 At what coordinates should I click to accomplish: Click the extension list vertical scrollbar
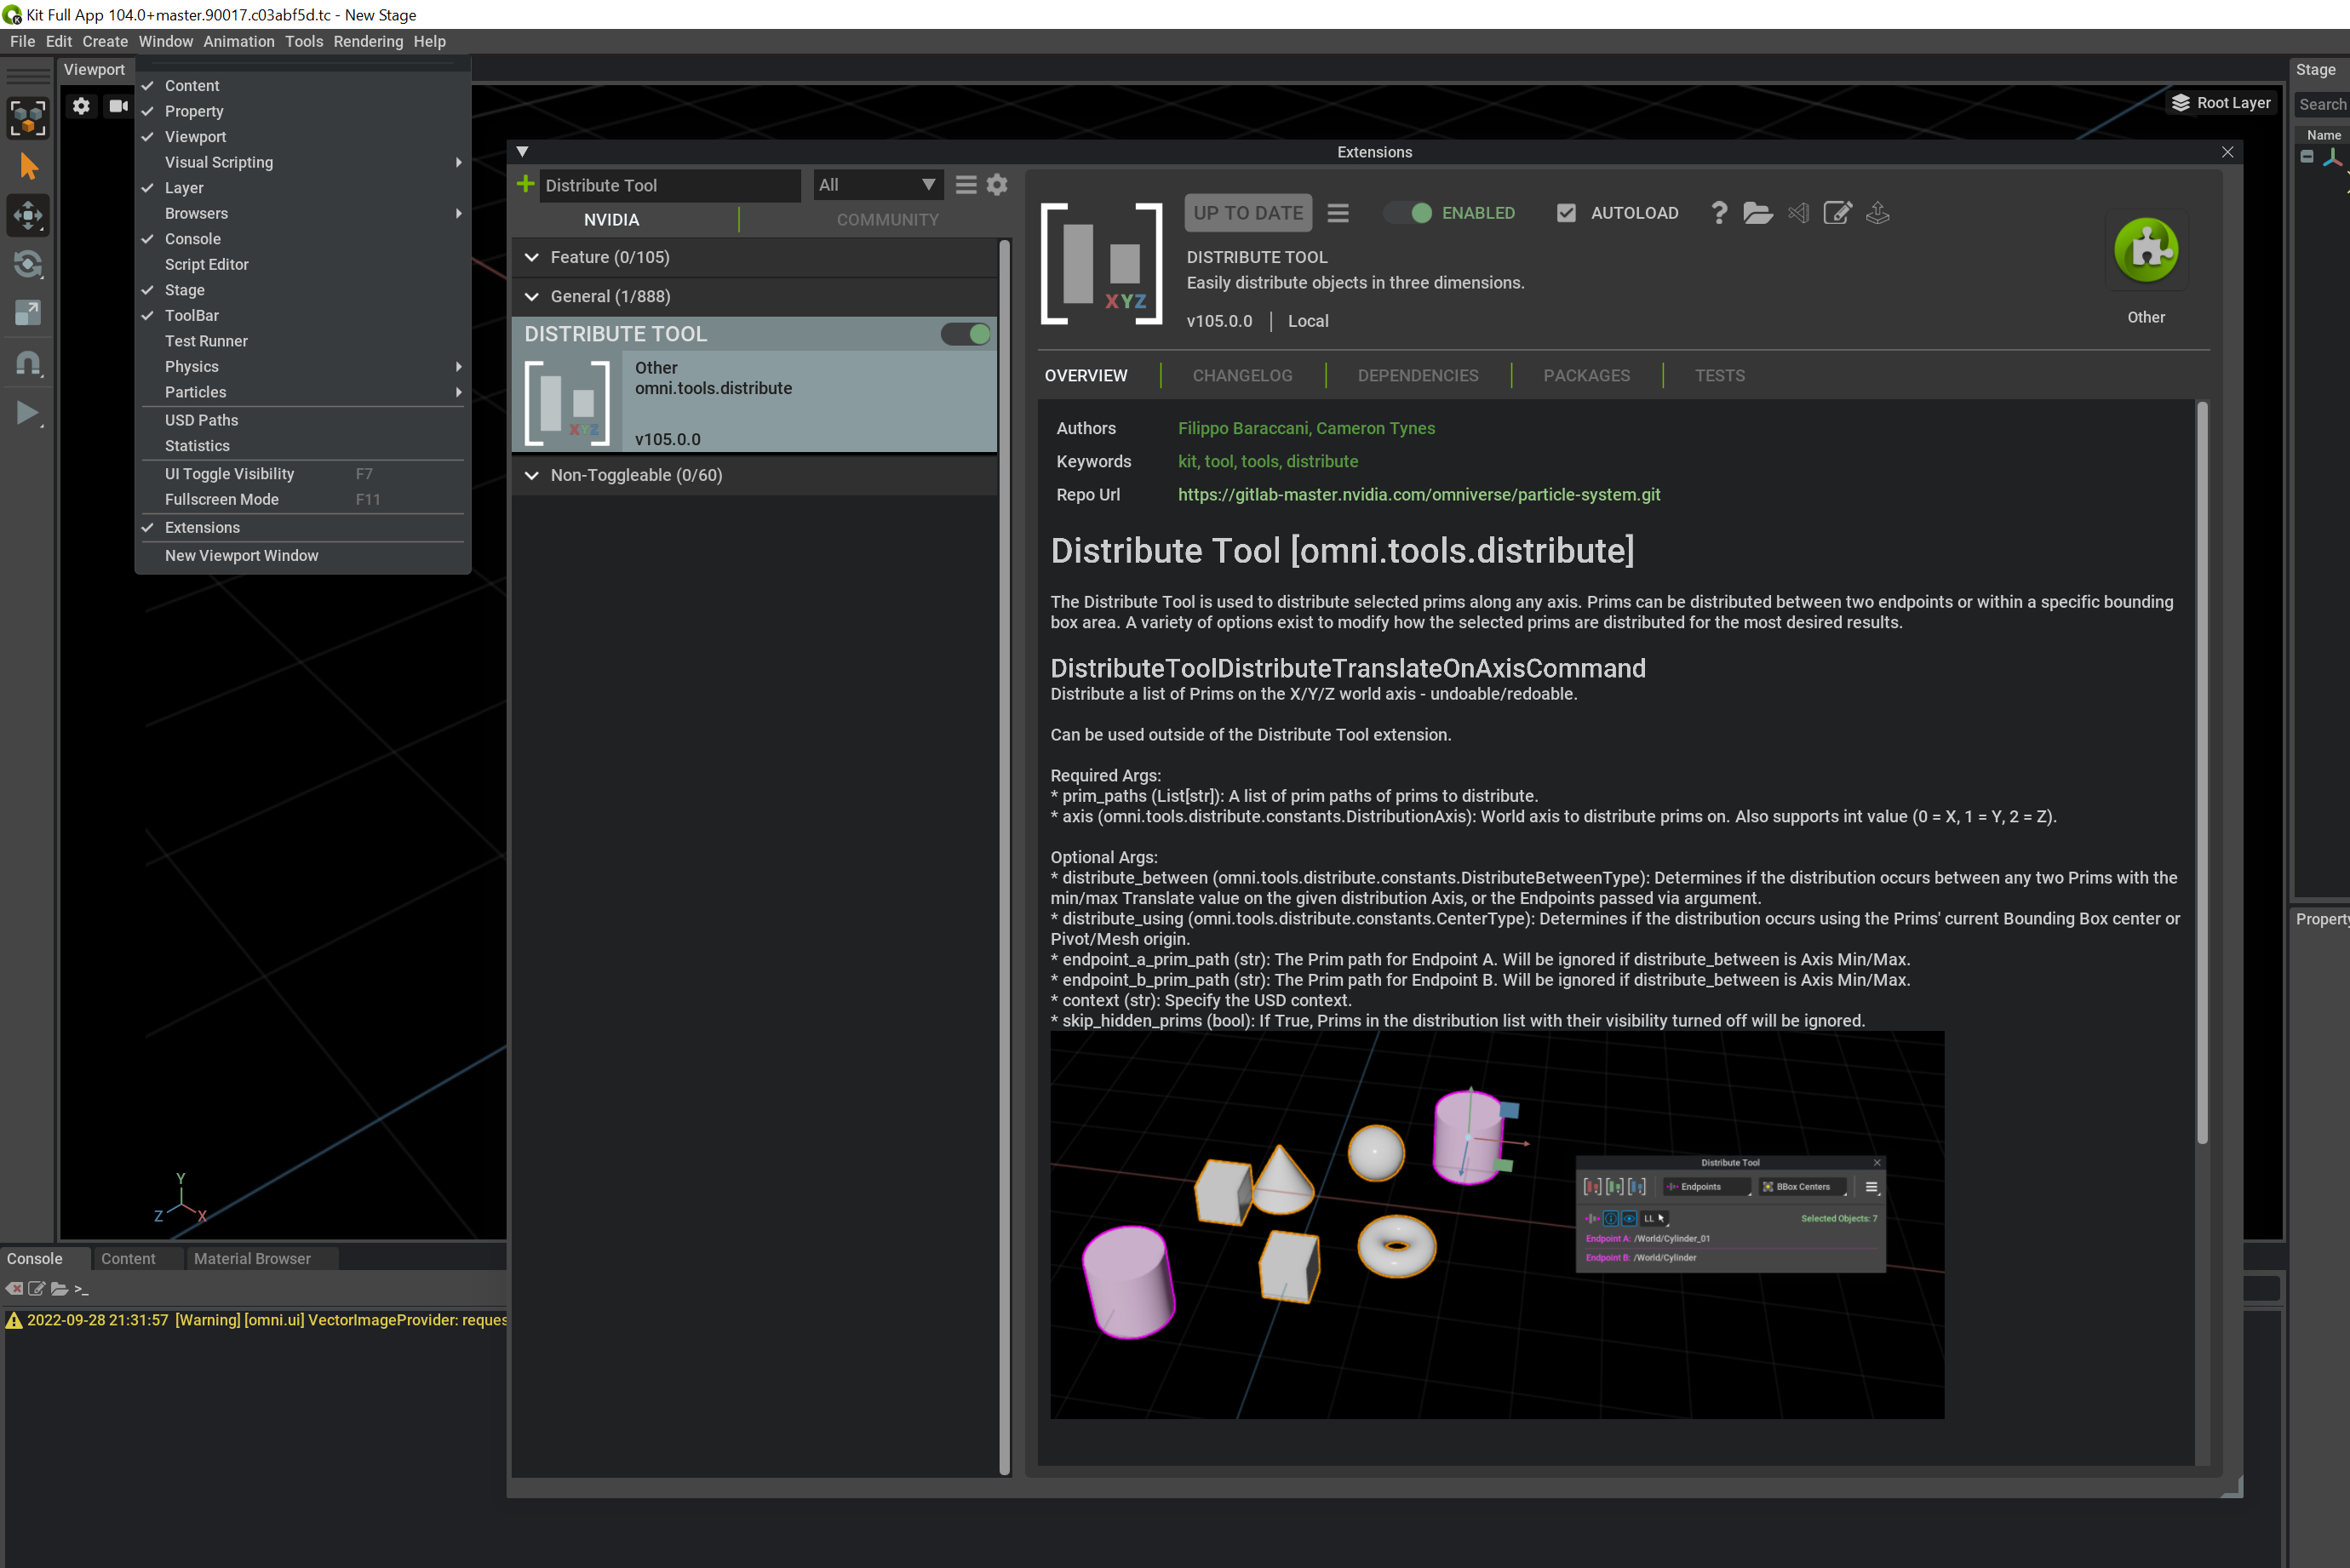click(1004, 857)
